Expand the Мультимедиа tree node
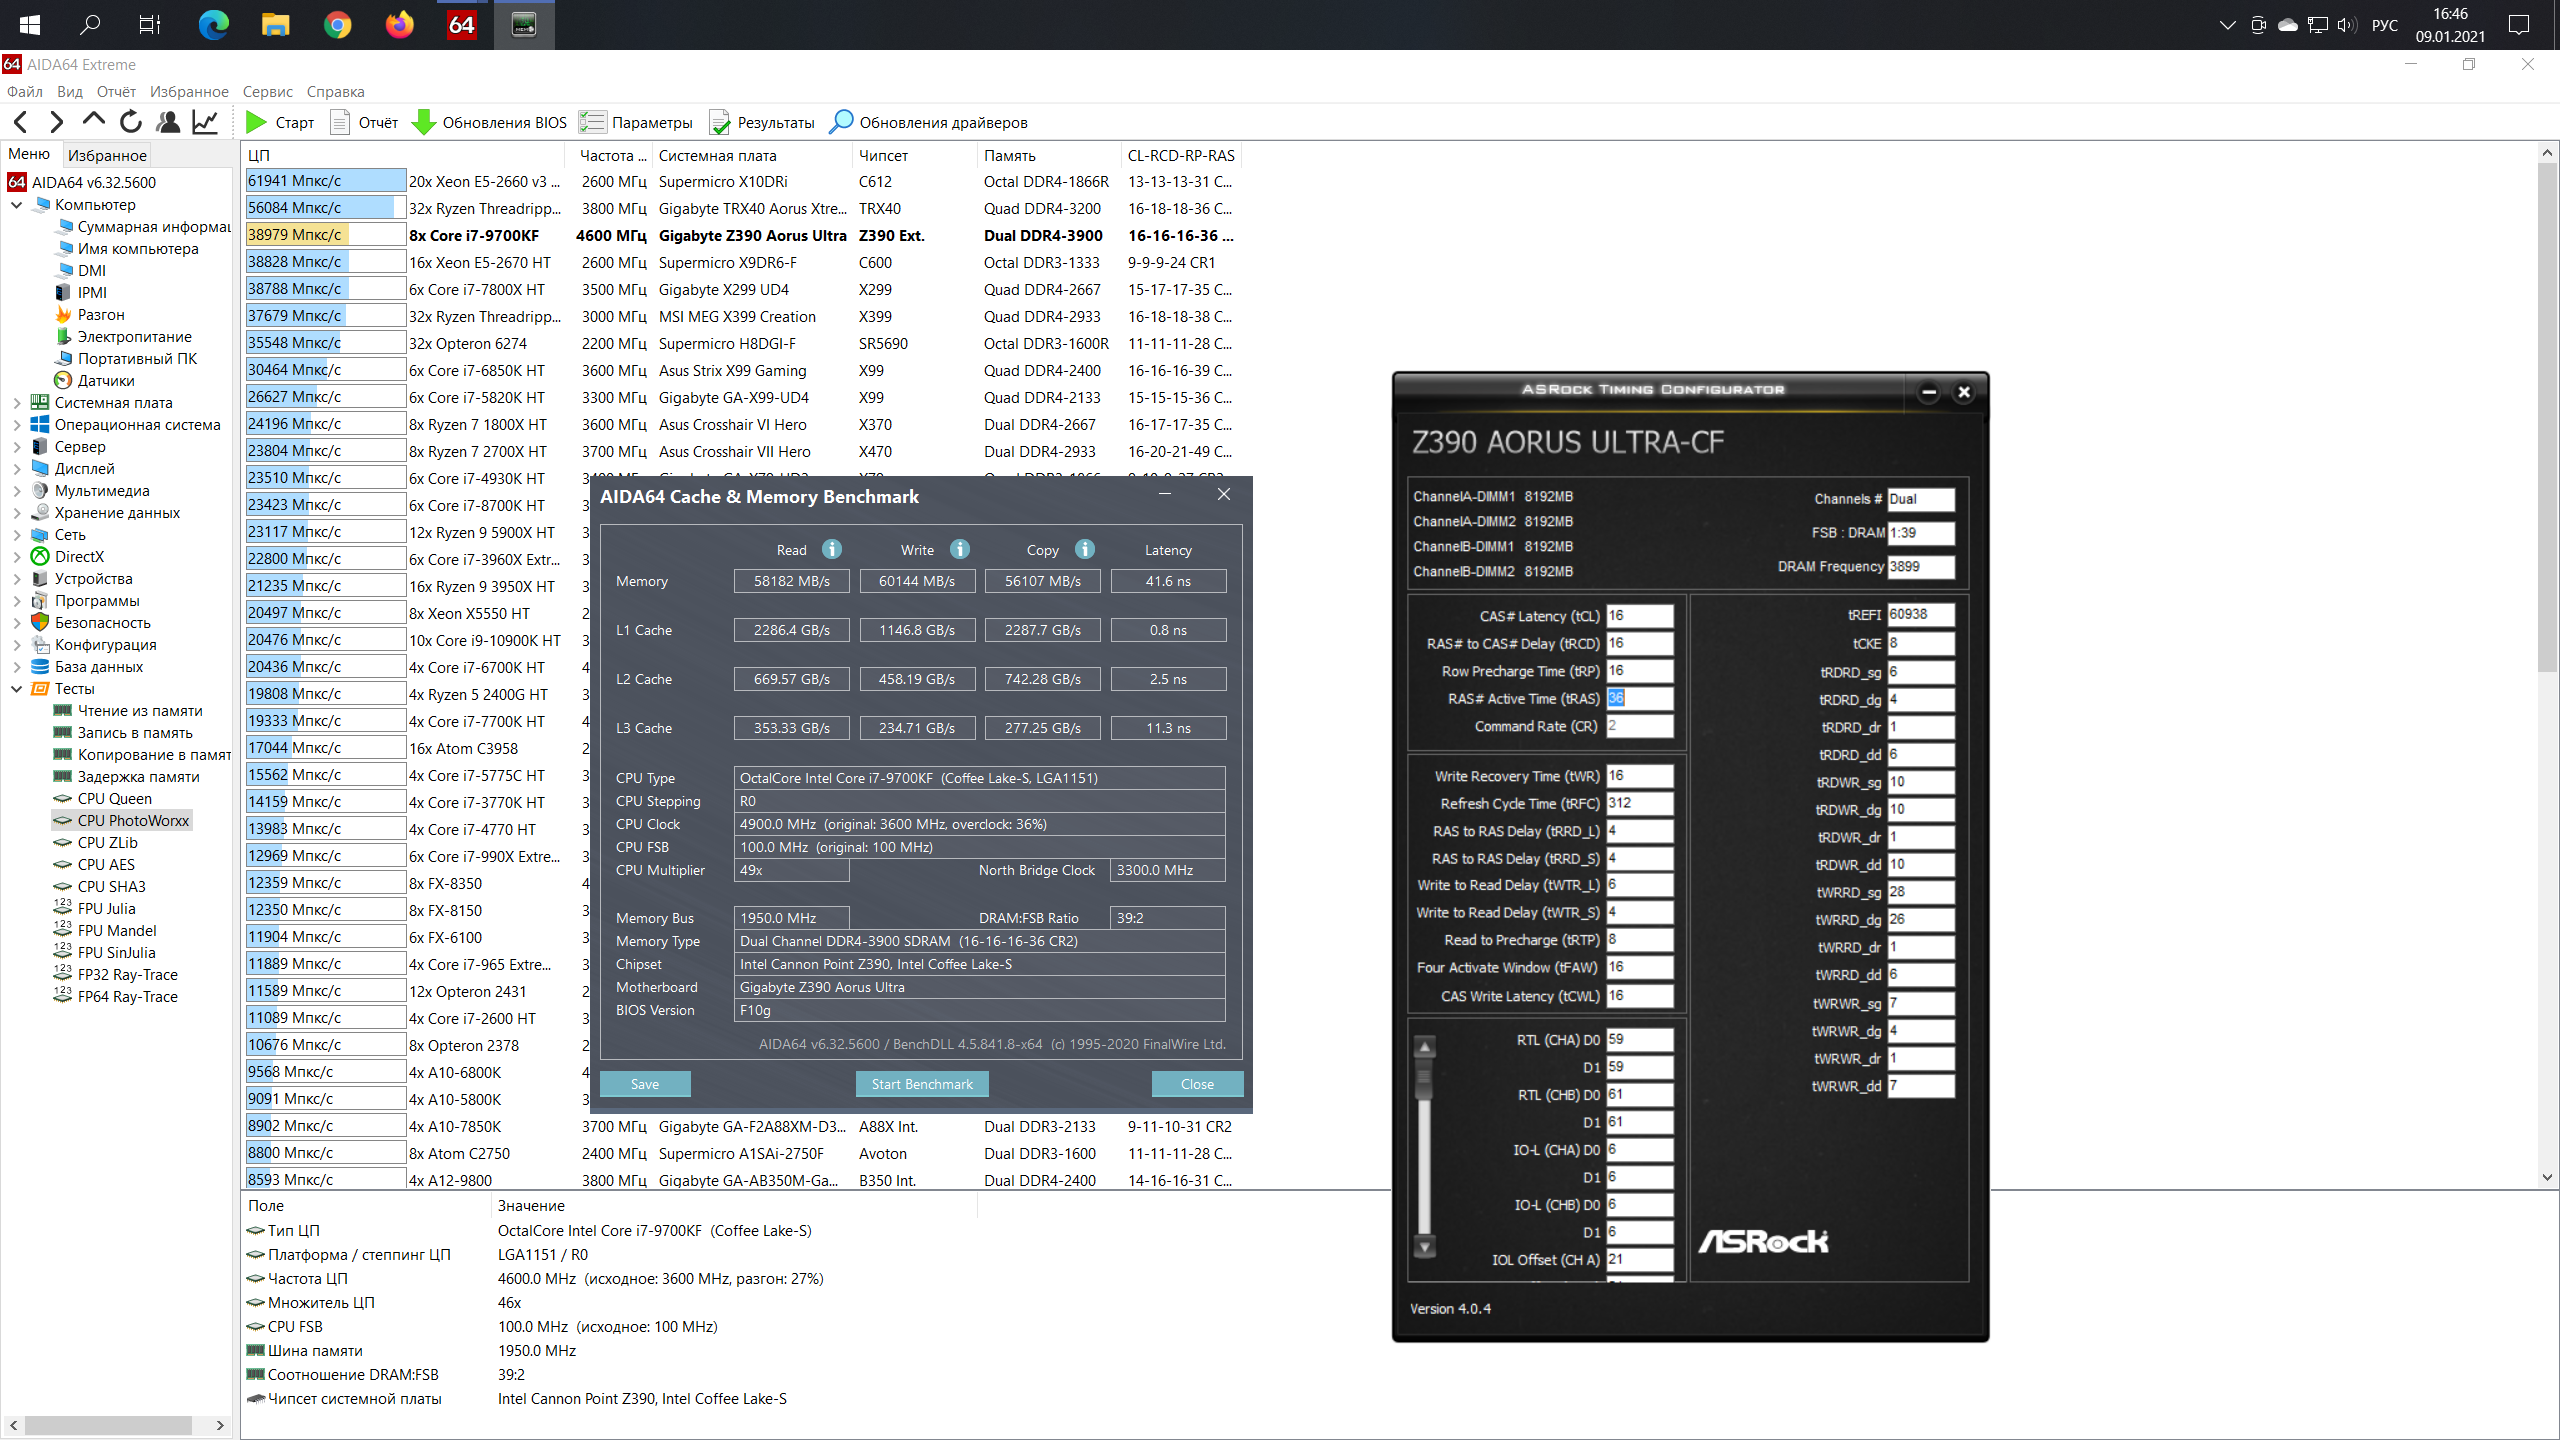Image resolution: width=2560 pixels, height=1440 pixels. click(17, 491)
